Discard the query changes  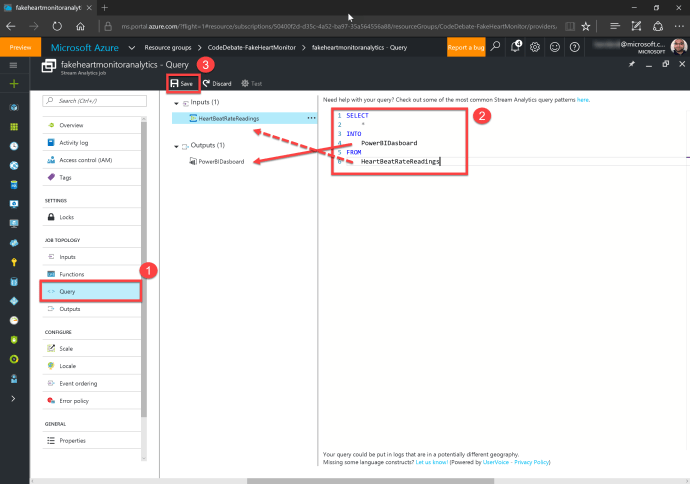[217, 84]
